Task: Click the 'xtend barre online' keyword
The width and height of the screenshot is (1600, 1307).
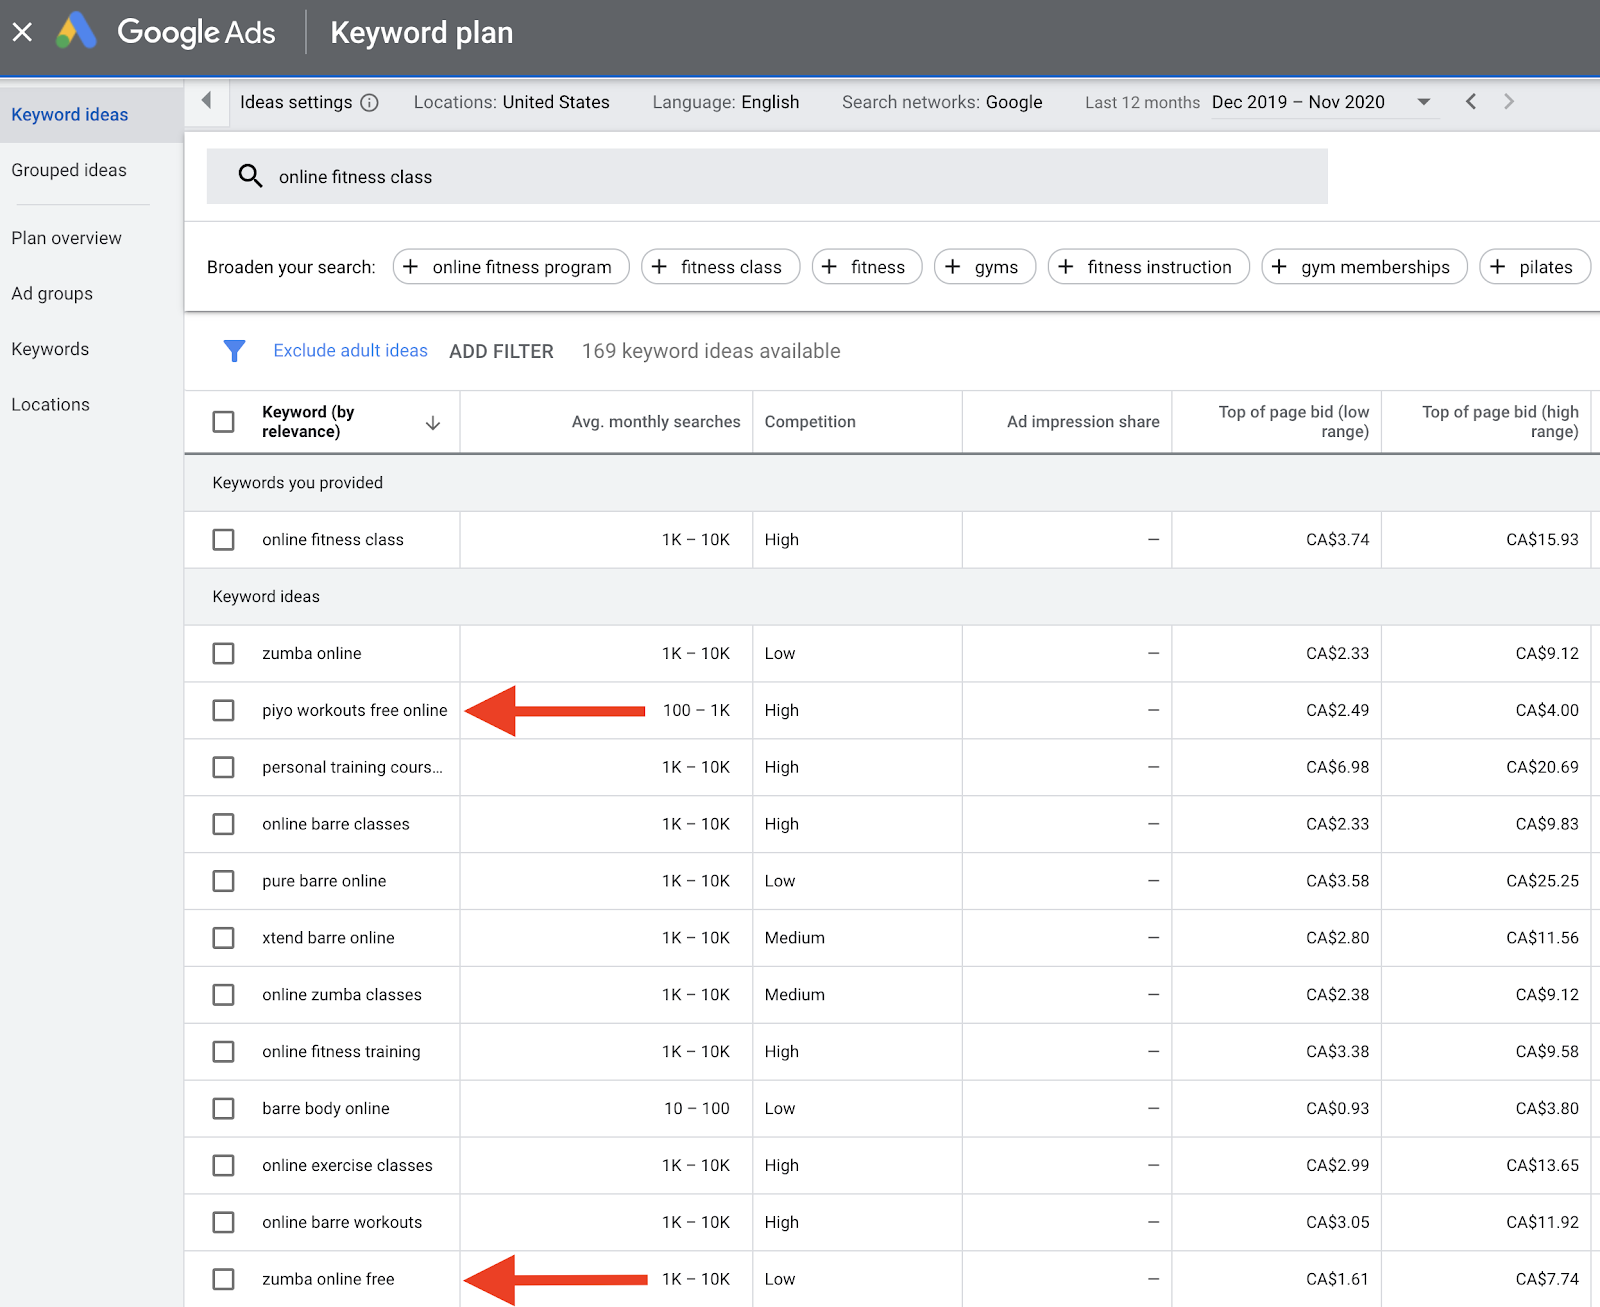Action: click(328, 938)
